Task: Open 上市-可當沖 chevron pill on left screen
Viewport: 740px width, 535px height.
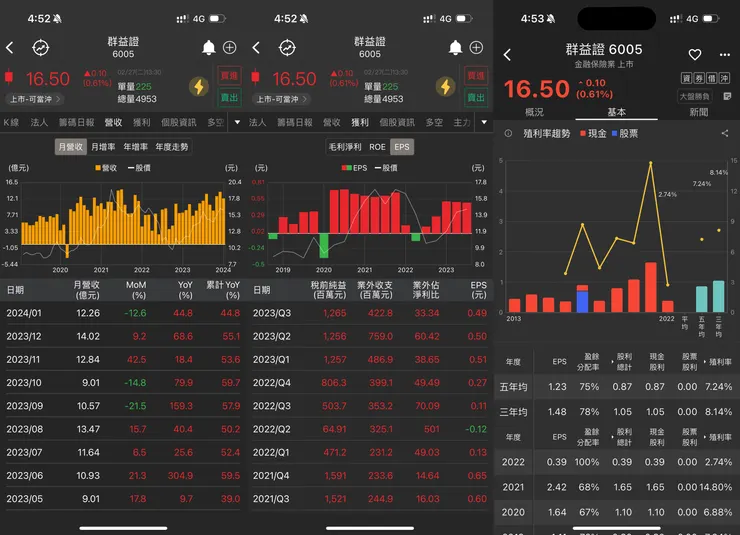Action: [35, 99]
